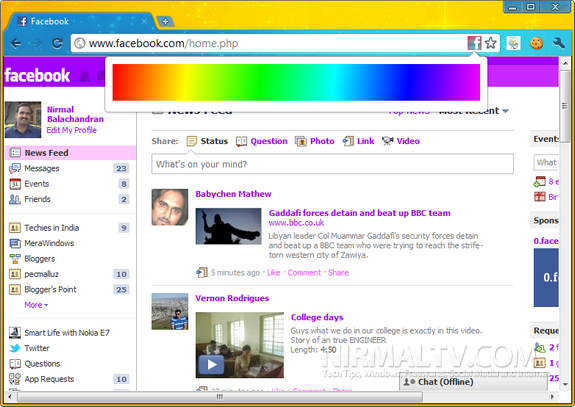Open the MeraWindows group

[x=49, y=243]
